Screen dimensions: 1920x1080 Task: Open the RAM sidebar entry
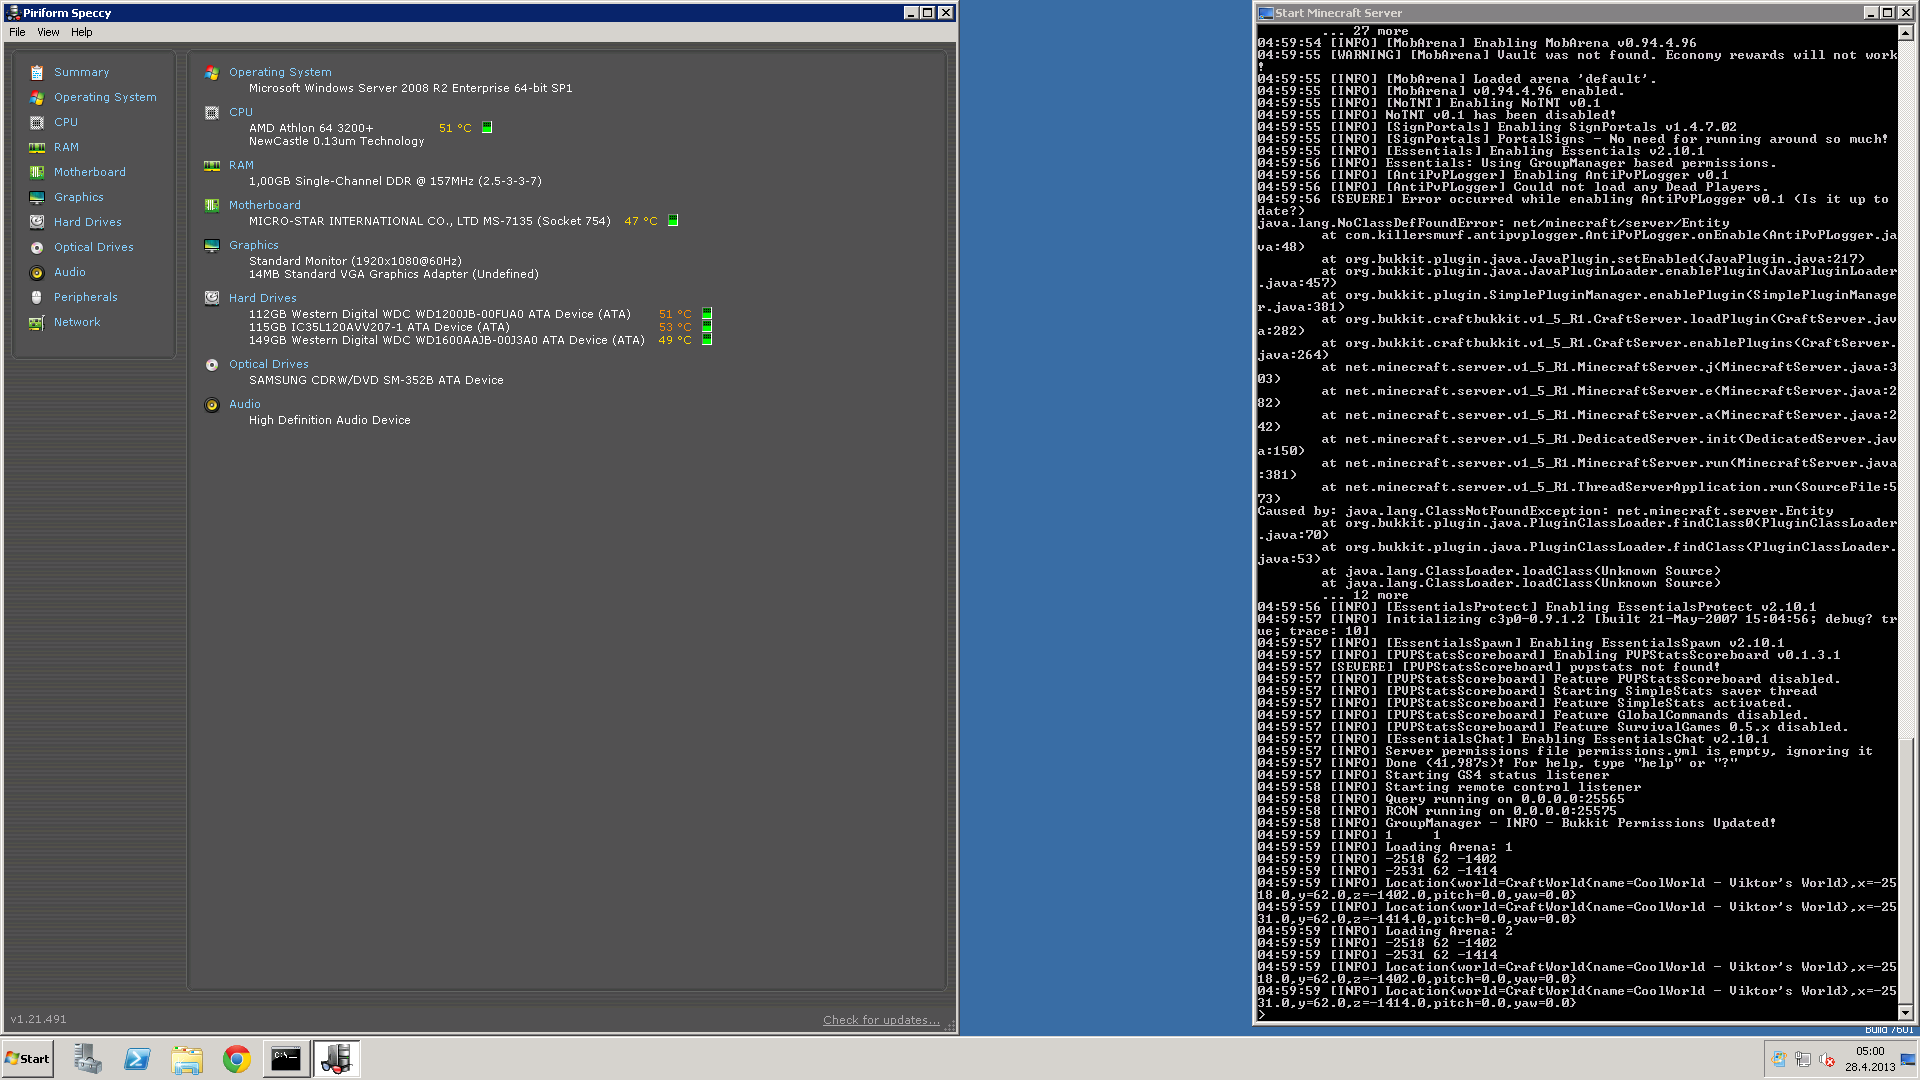[66, 147]
